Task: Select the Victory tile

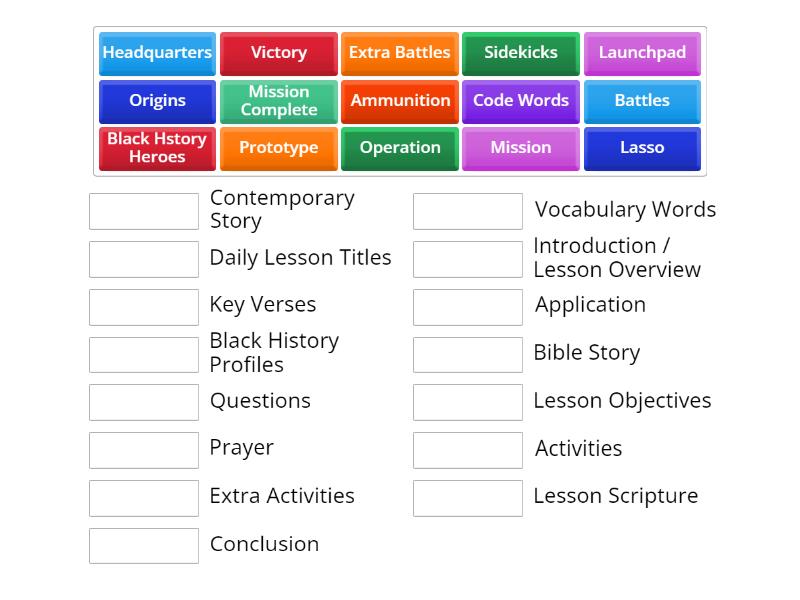Action: click(278, 53)
